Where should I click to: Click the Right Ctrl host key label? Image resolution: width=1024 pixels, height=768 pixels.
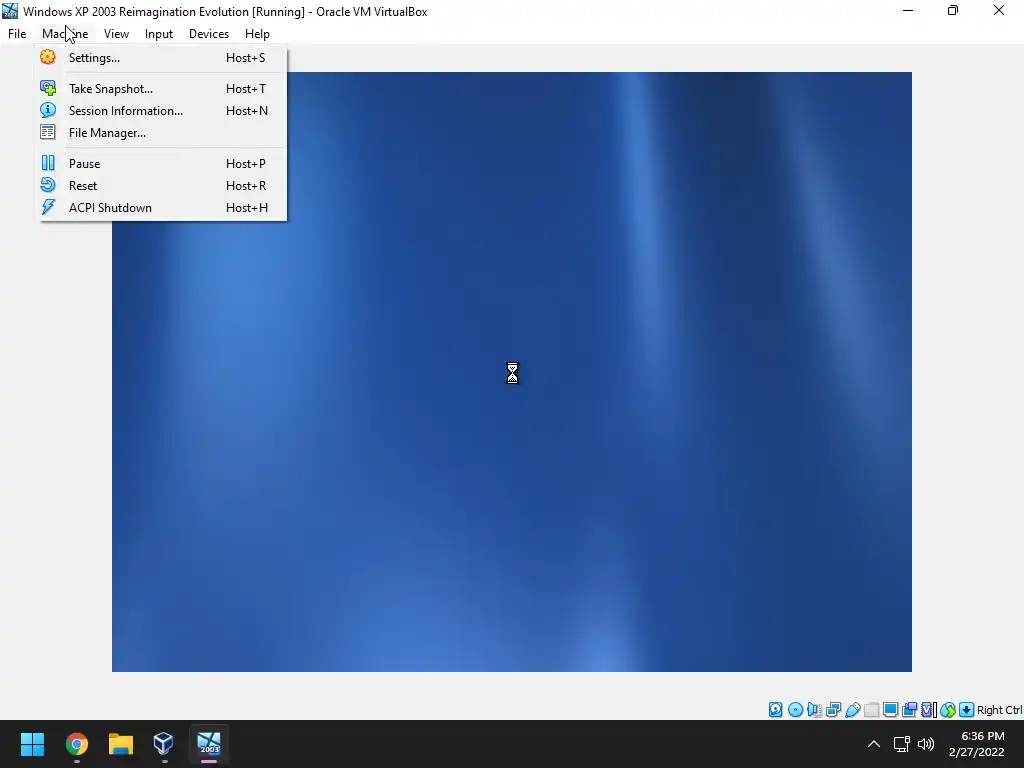click(x=999, y=710)
